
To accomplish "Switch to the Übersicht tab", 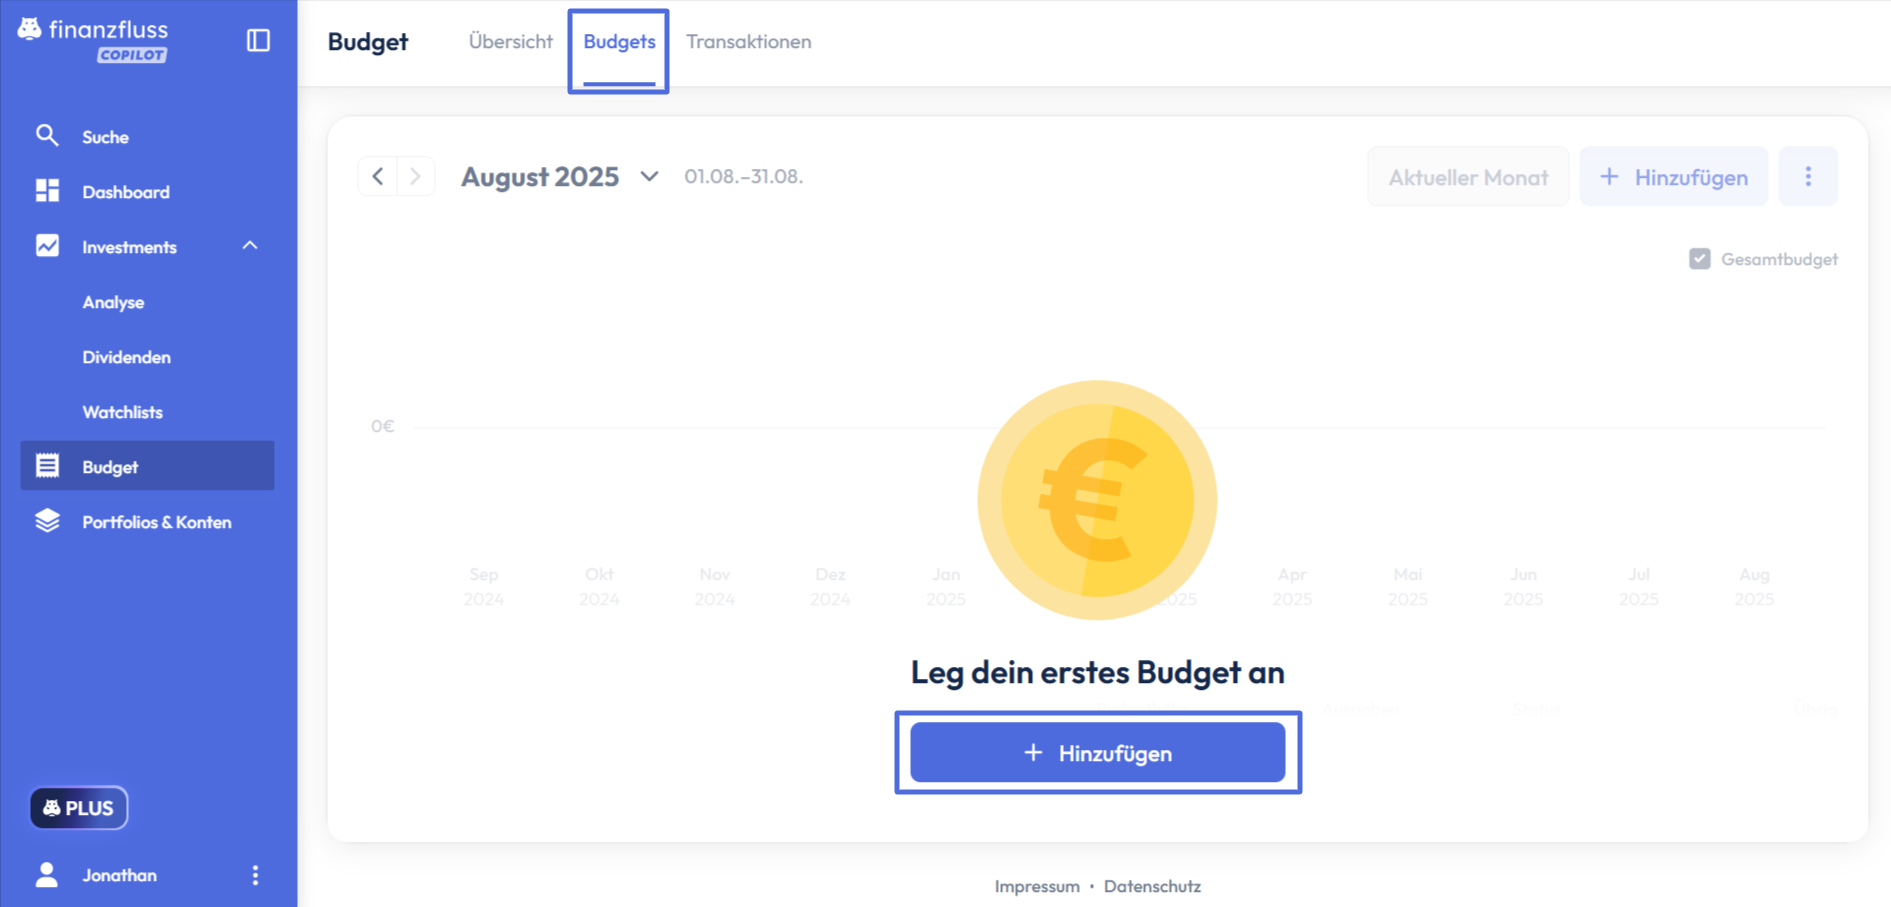I will (x=510, y=42).
